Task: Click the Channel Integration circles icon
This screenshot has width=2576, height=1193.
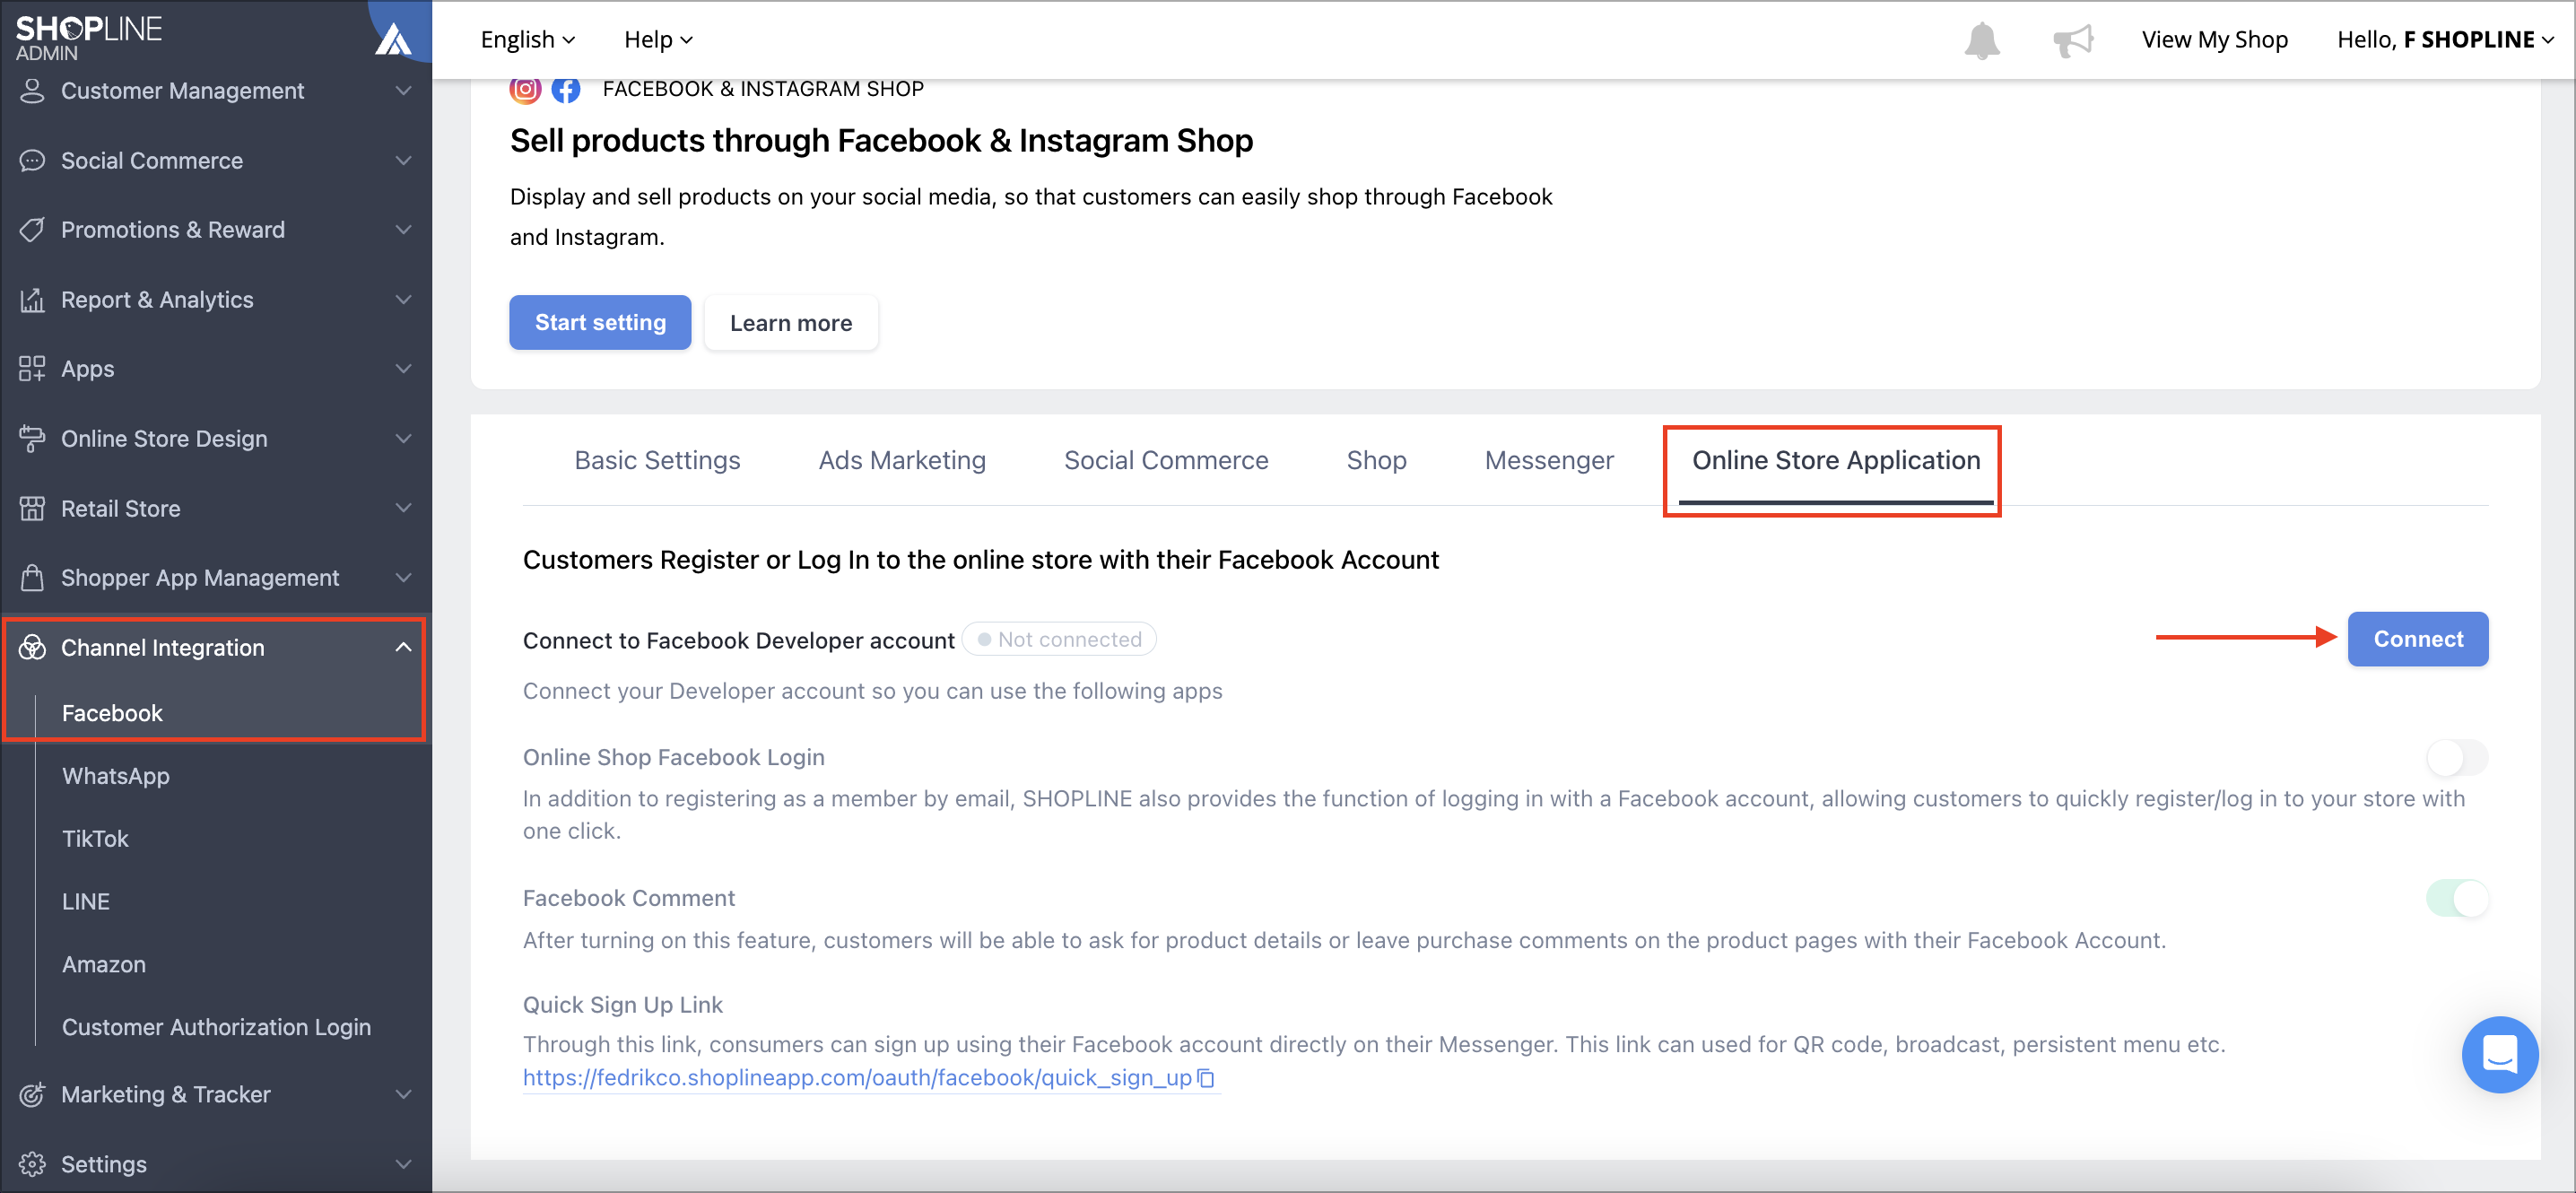Action: point(32,648)
